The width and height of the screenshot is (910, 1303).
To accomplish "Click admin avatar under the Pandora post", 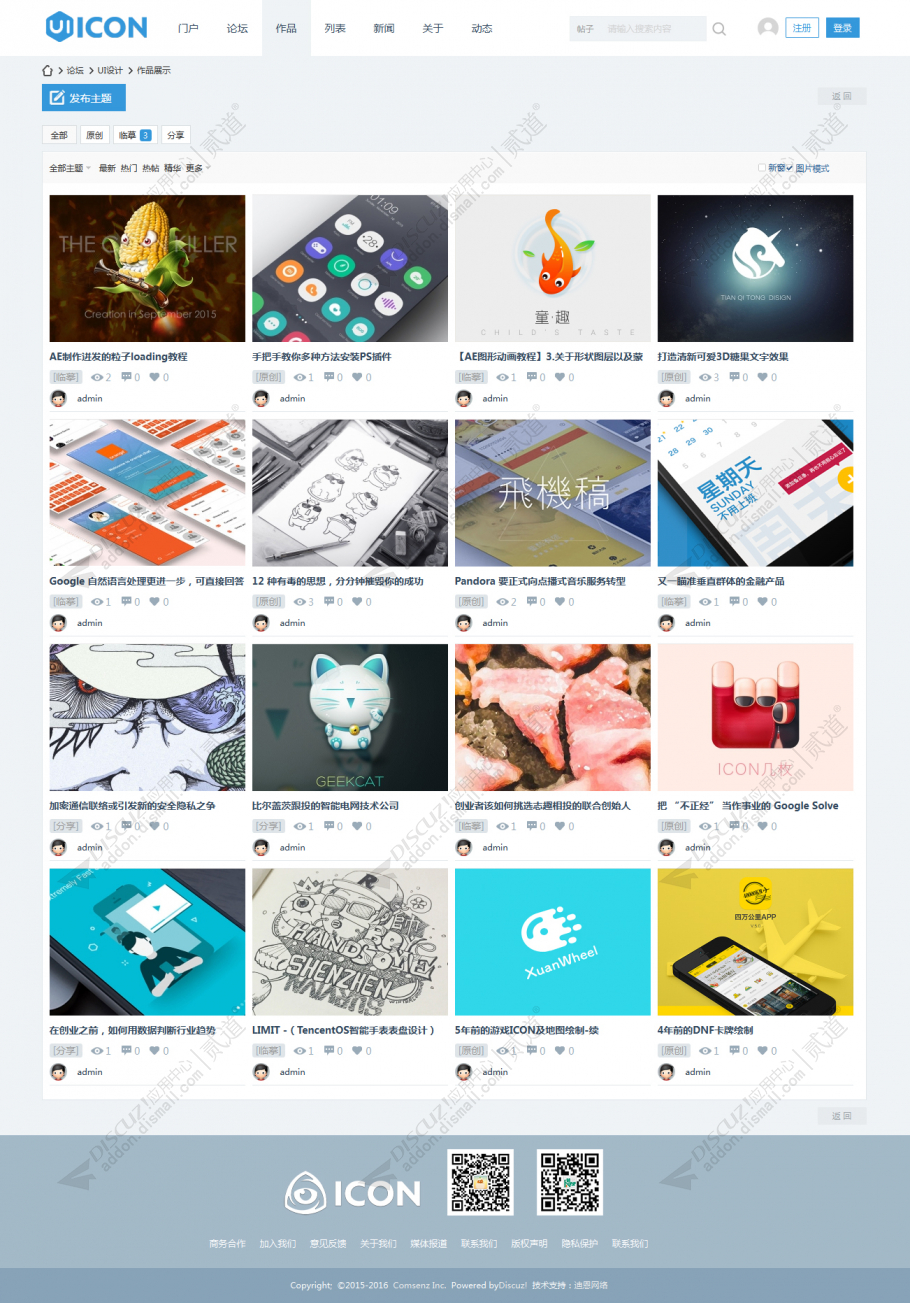I will [x=463, y=623].
